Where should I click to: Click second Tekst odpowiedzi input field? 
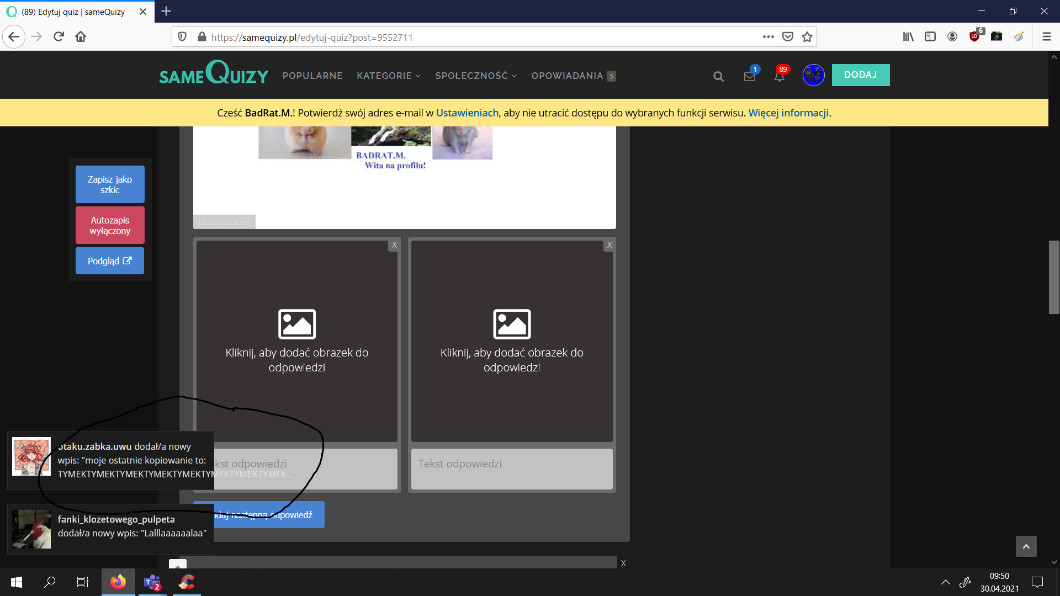coord(511,468)
